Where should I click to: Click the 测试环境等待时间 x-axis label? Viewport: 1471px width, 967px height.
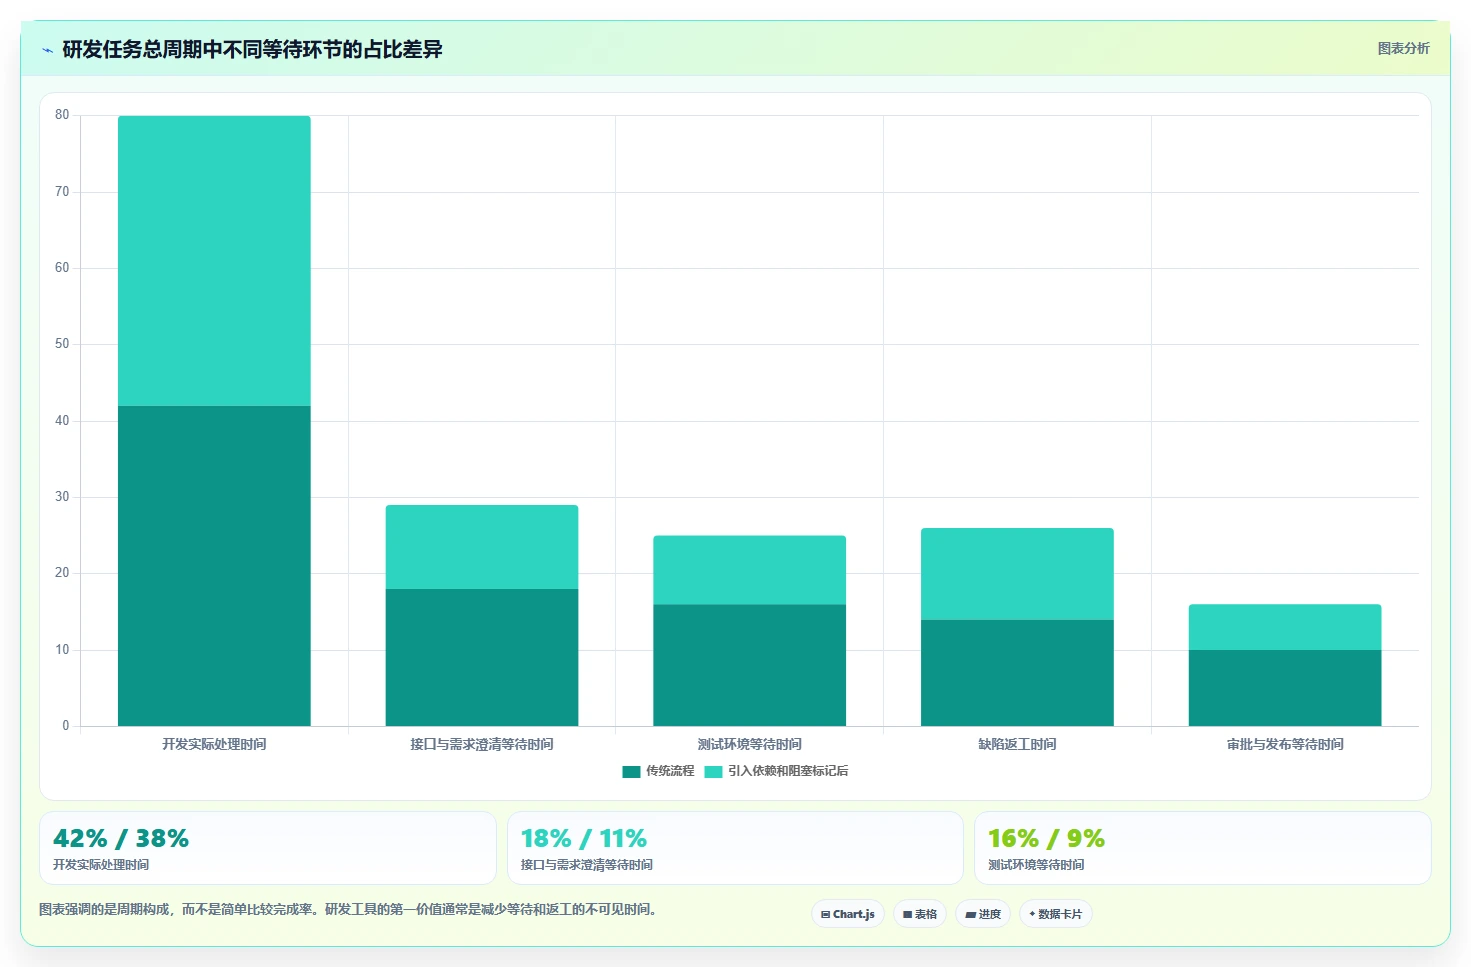click(750, 744)
